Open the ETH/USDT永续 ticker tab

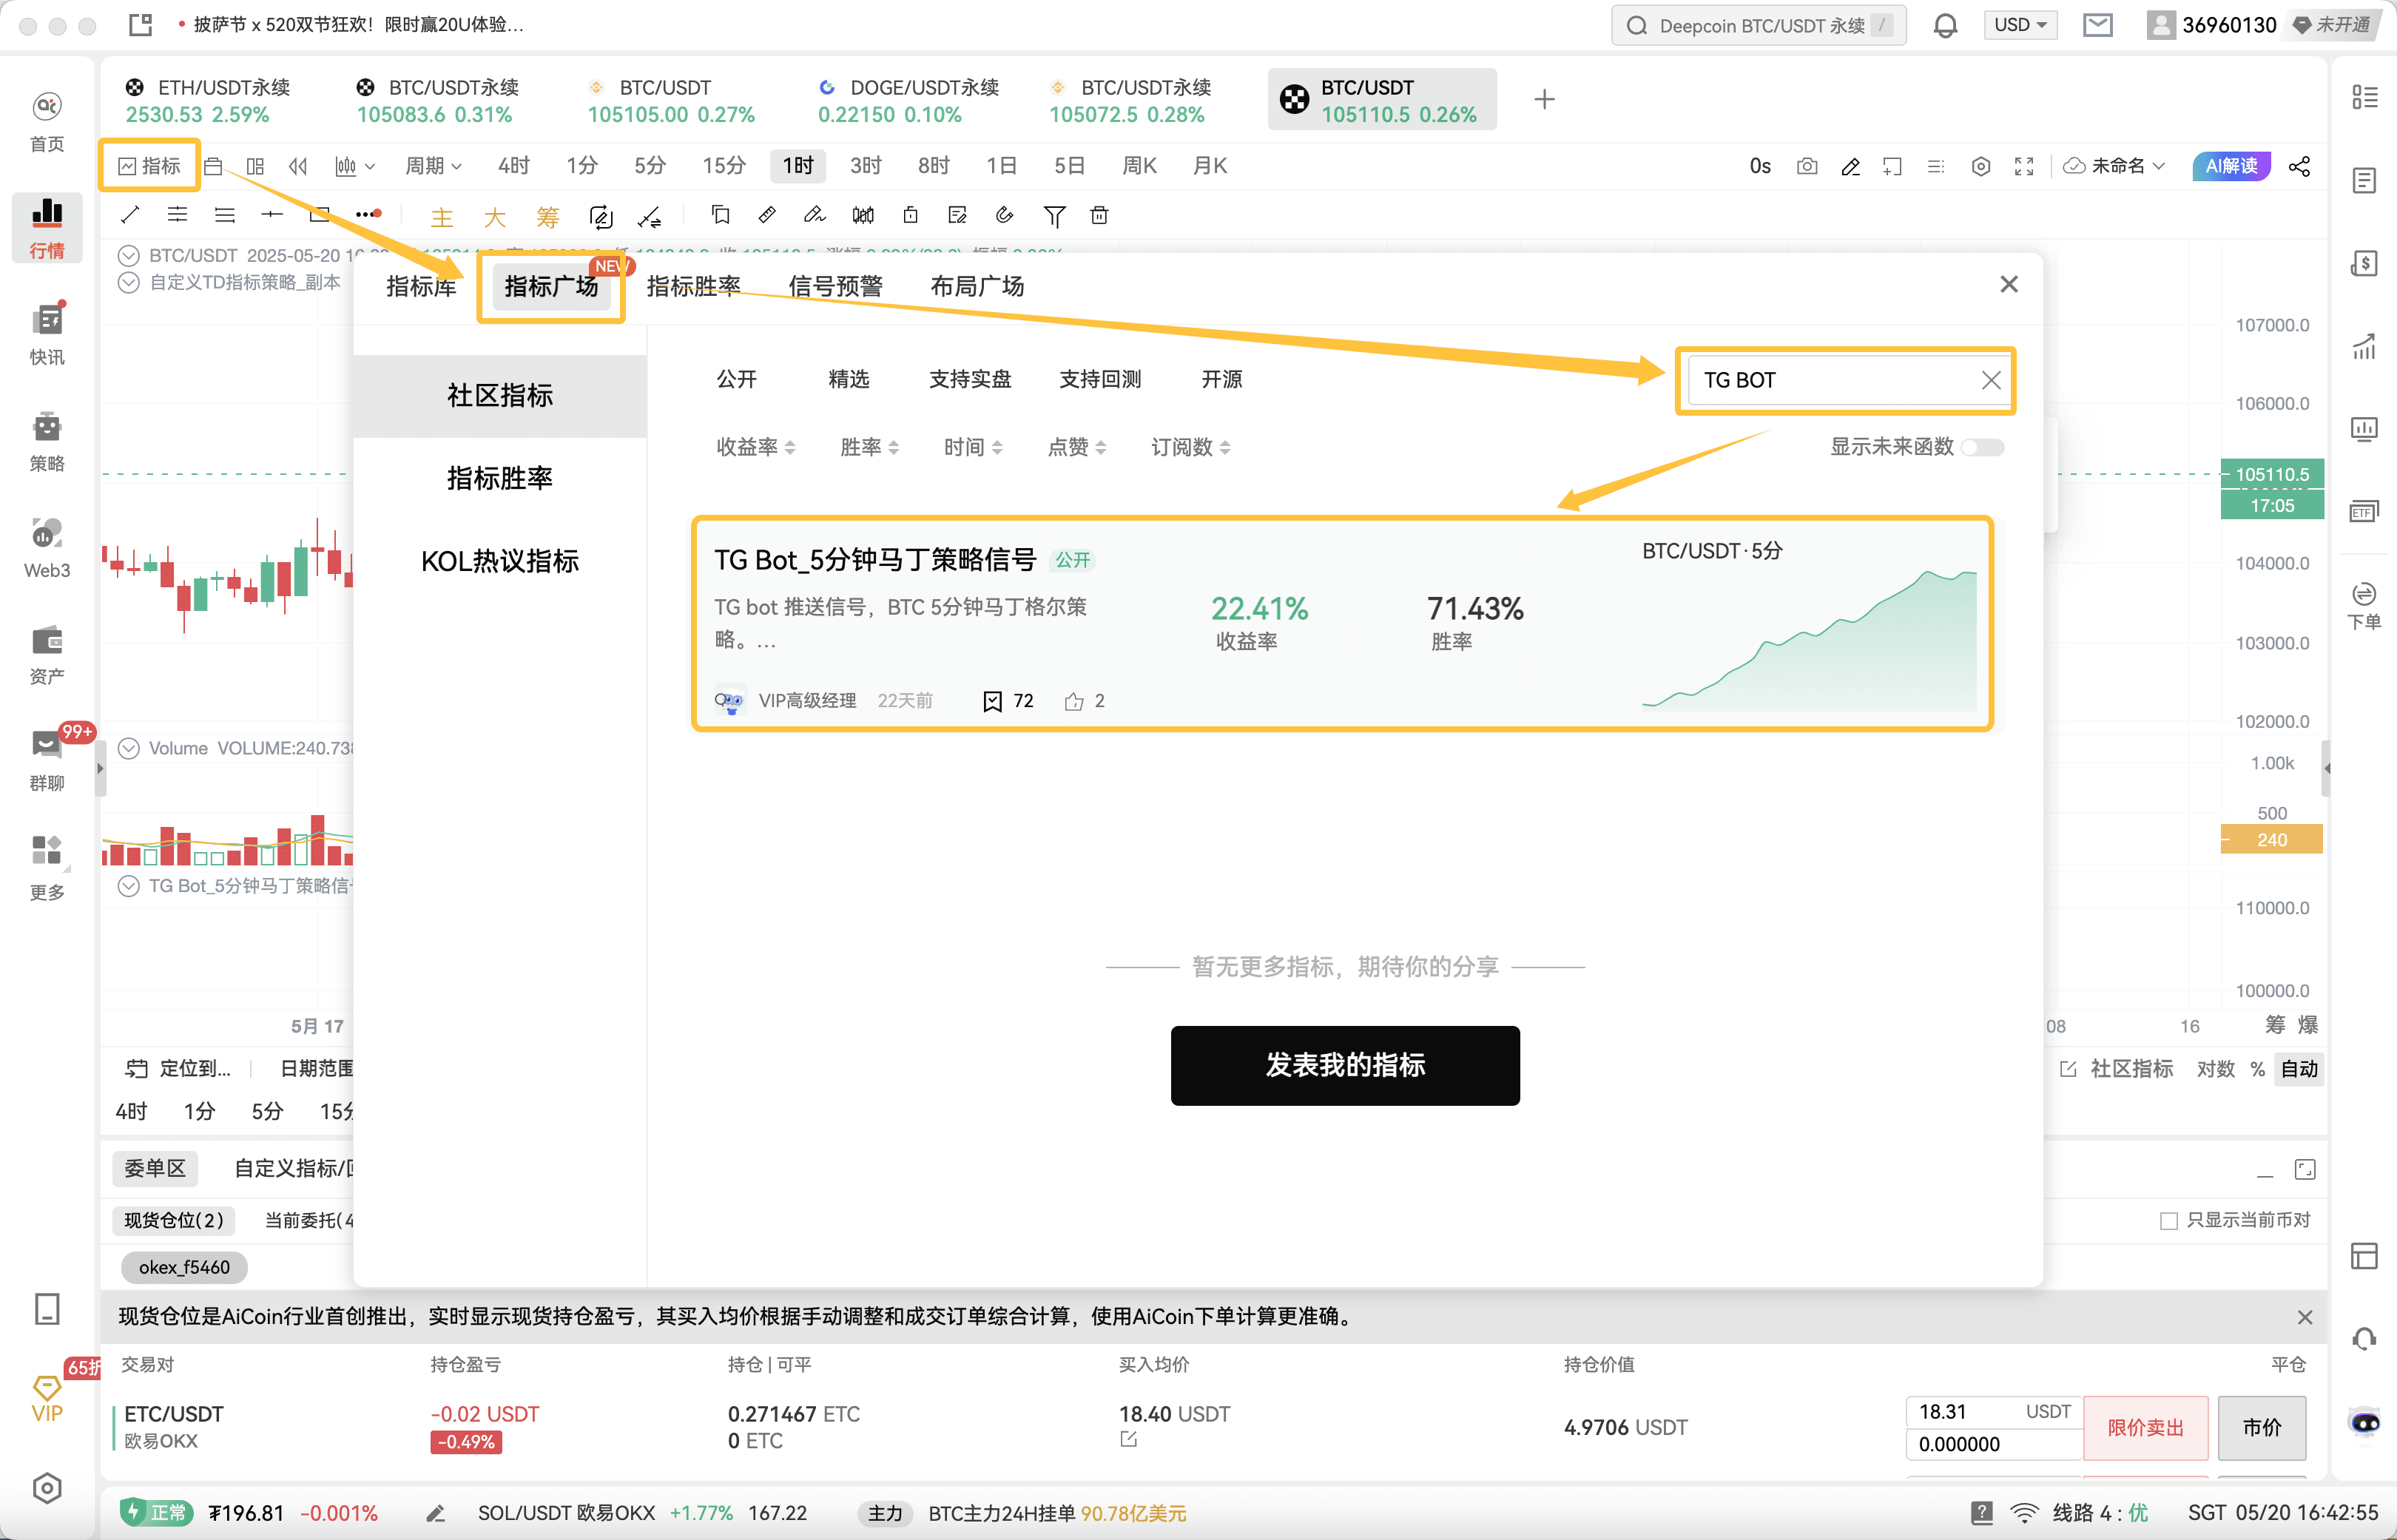coord(208,100)
